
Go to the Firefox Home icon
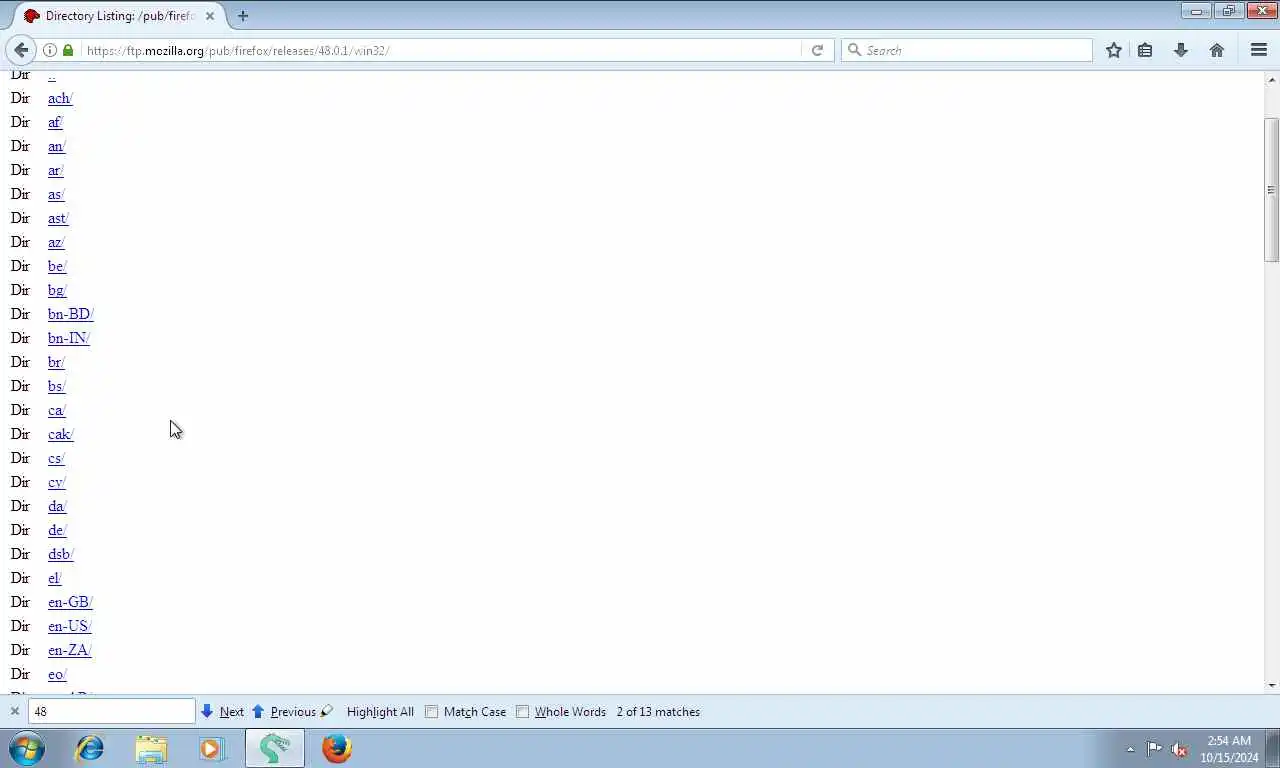tap(1217, 50)
